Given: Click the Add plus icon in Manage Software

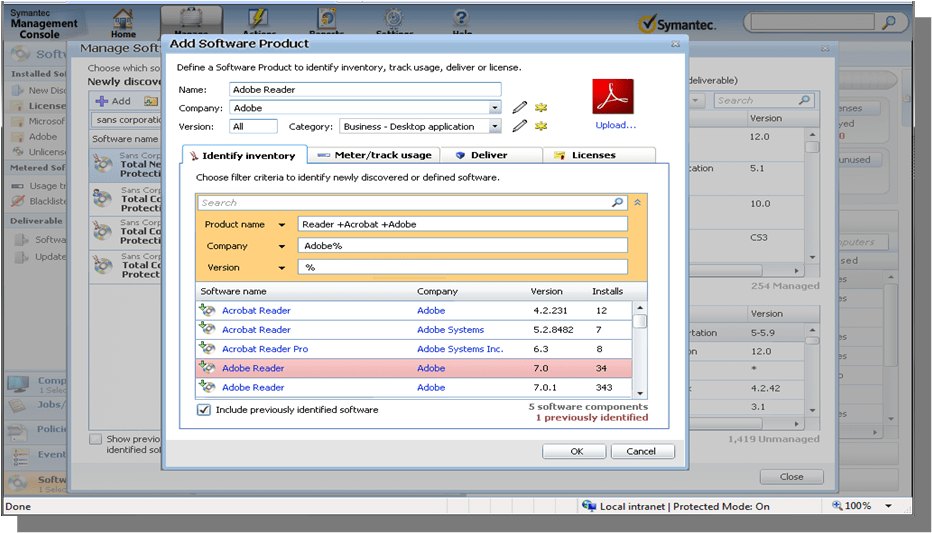Looking at the screenshot, I should [x=102, y=101].
